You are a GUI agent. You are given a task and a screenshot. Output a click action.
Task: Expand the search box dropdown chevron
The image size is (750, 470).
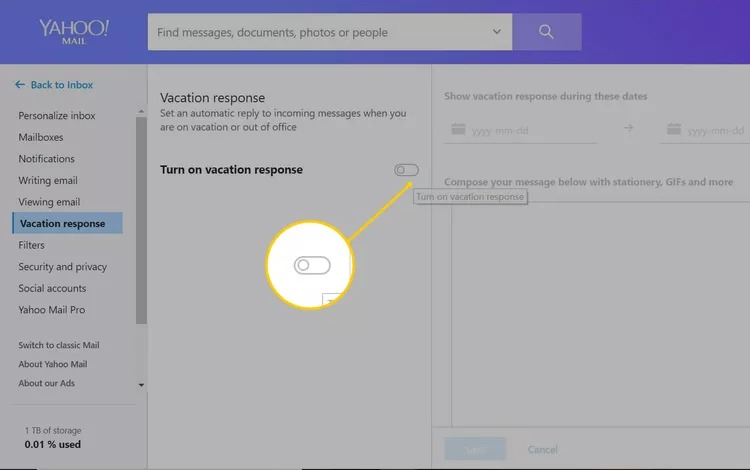click(497, 32)
